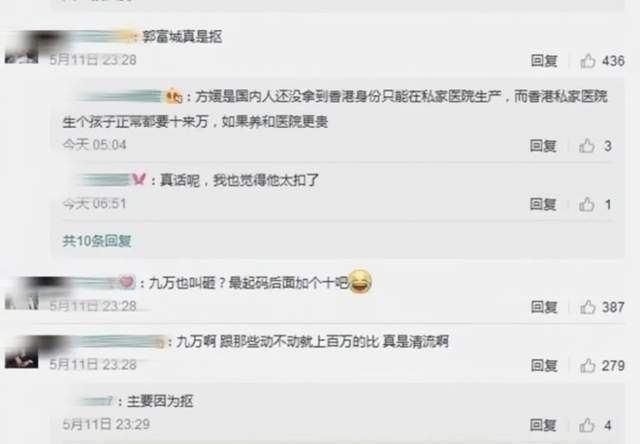Expand 共10条回复 replies
This screenshot has height=444, width=640.
97,241
